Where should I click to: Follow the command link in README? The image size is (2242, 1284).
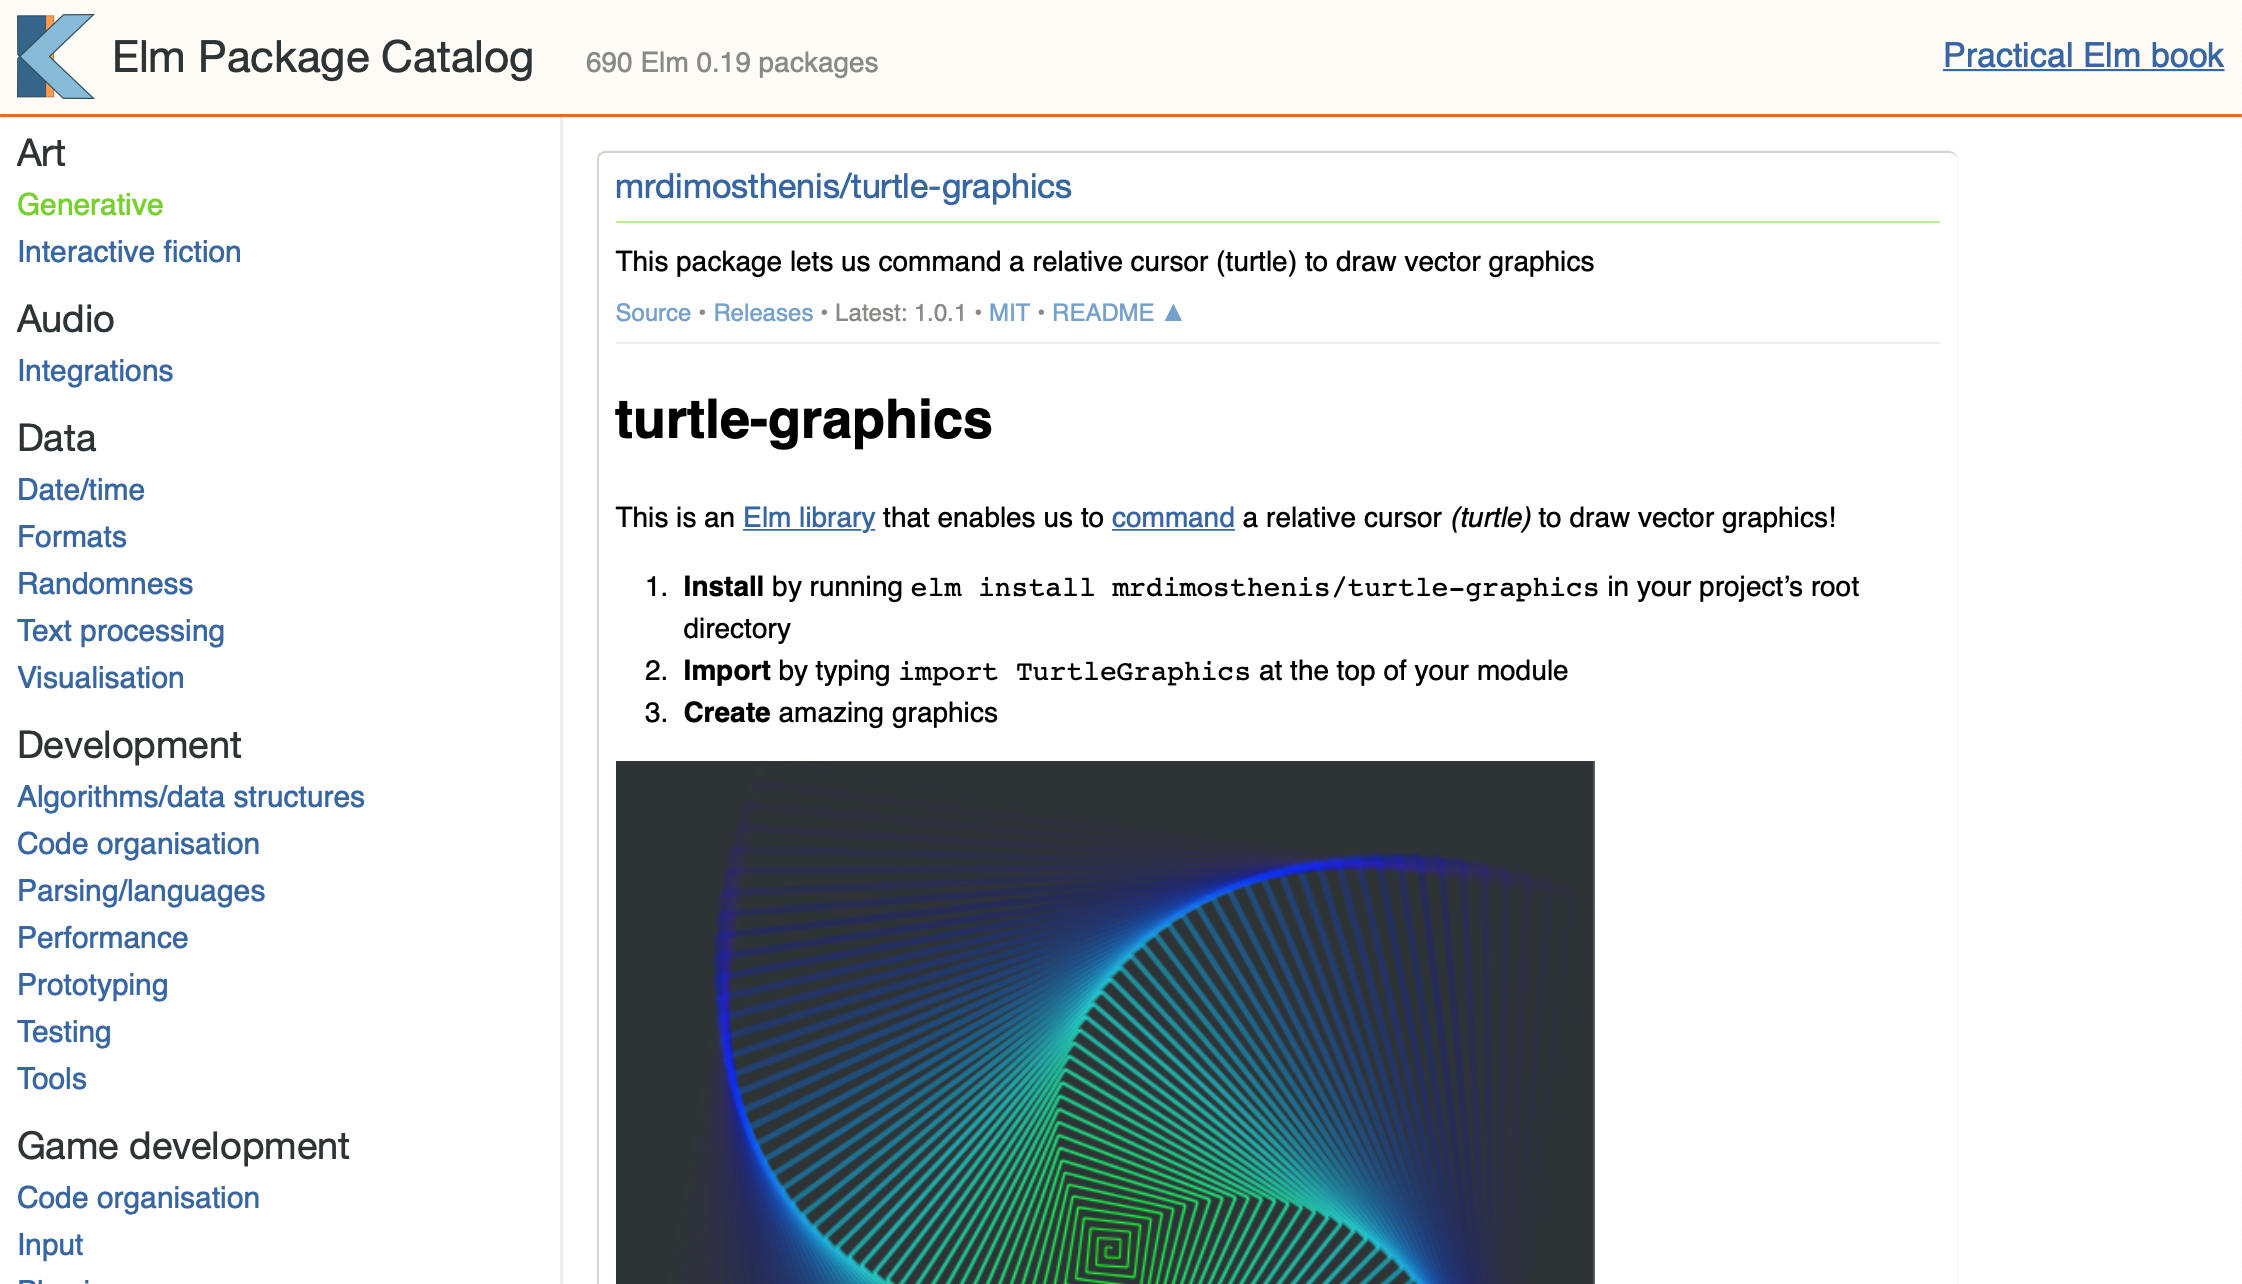(x=1173, y=518)
